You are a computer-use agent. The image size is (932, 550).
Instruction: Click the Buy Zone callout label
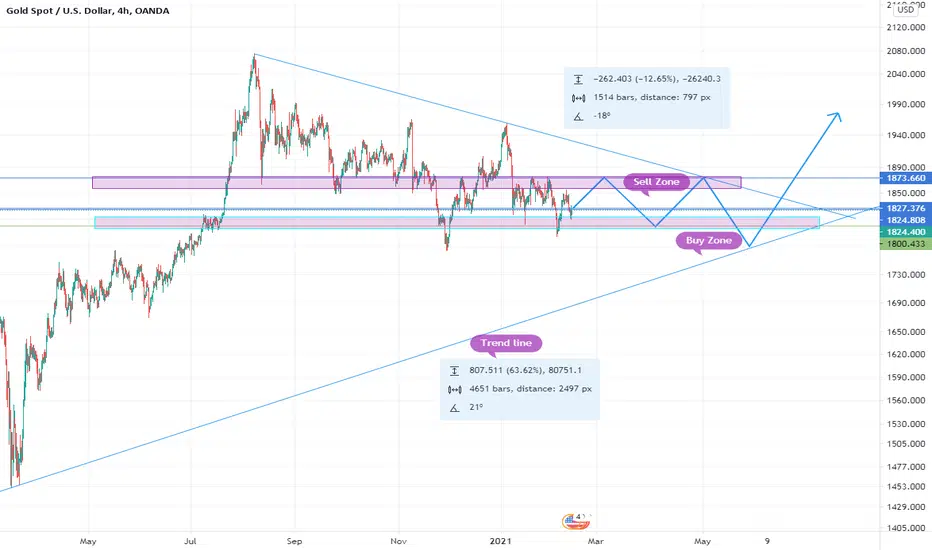click(x=709, y=240)
